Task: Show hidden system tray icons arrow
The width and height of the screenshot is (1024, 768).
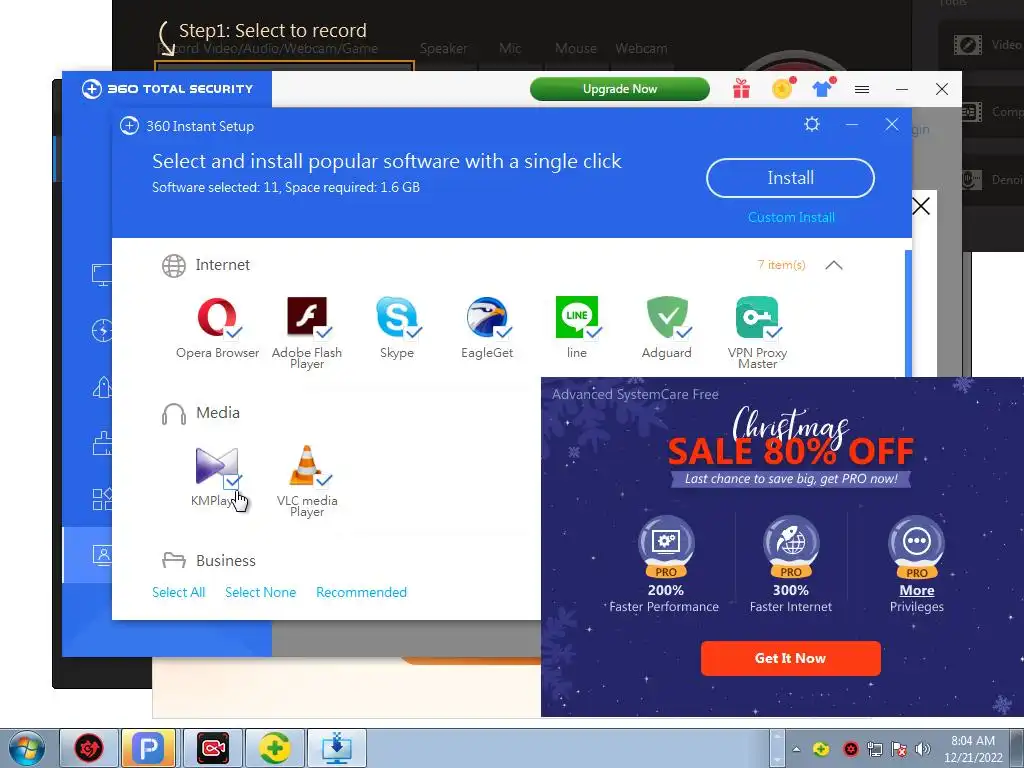Action: click(x=796, y=749)
